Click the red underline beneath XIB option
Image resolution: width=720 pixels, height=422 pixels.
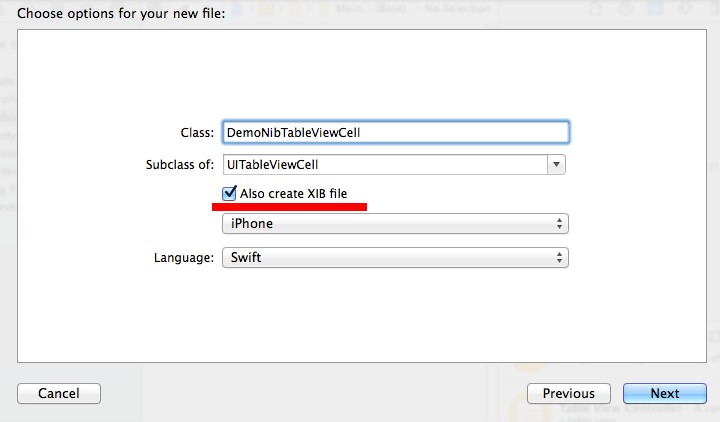pos(289,207)
